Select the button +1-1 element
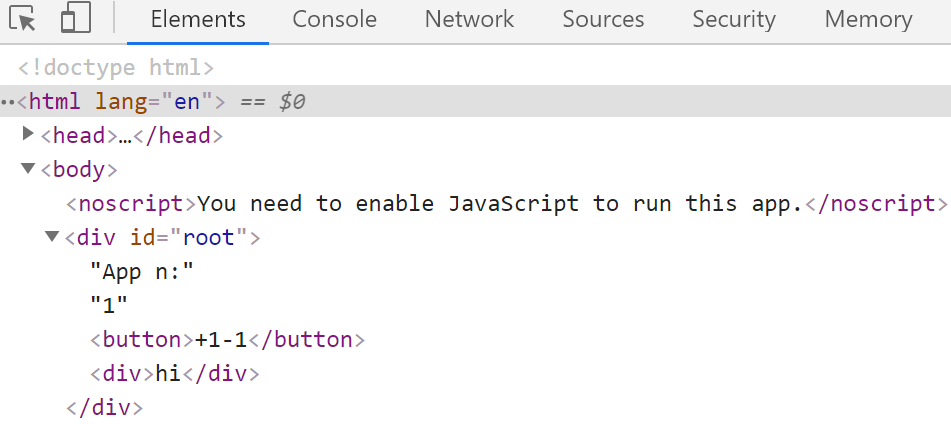This screenshot has width=951, height=424. (228, 339)
